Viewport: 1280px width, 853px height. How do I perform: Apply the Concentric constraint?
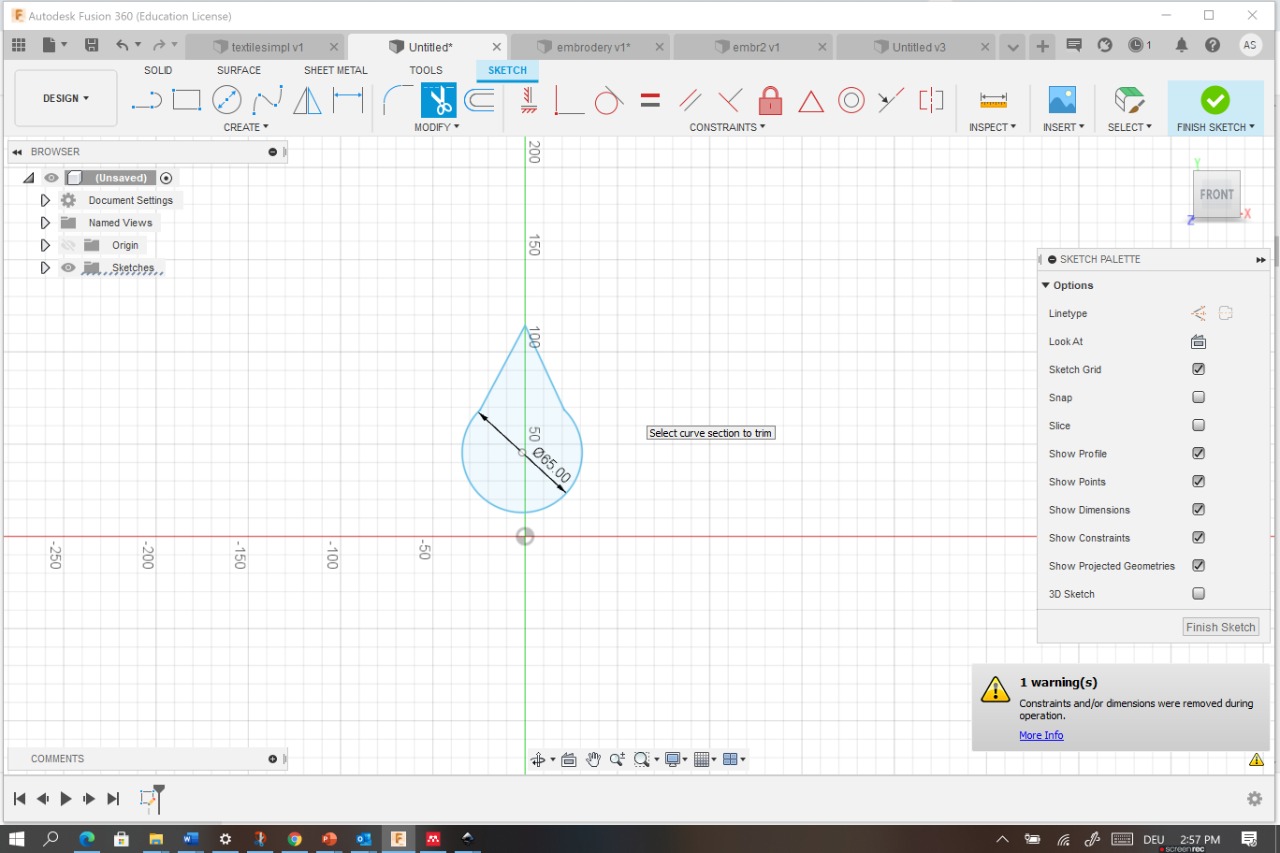(x=851, y=100)
